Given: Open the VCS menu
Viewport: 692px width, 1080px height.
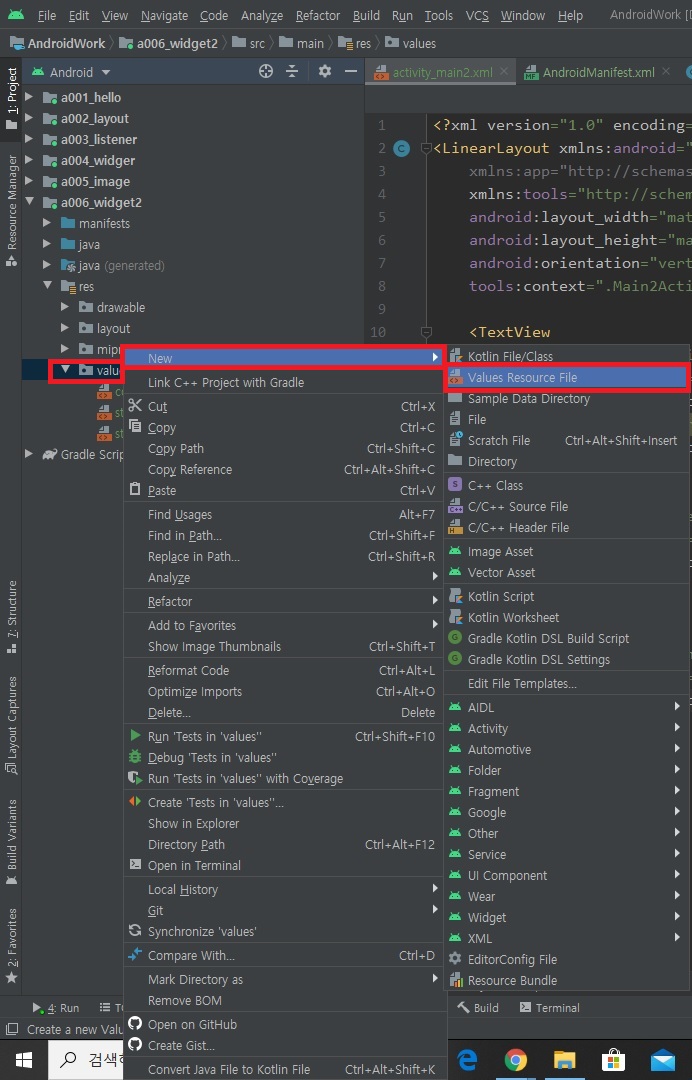Looking at the screenshot, I should point(477,15).
